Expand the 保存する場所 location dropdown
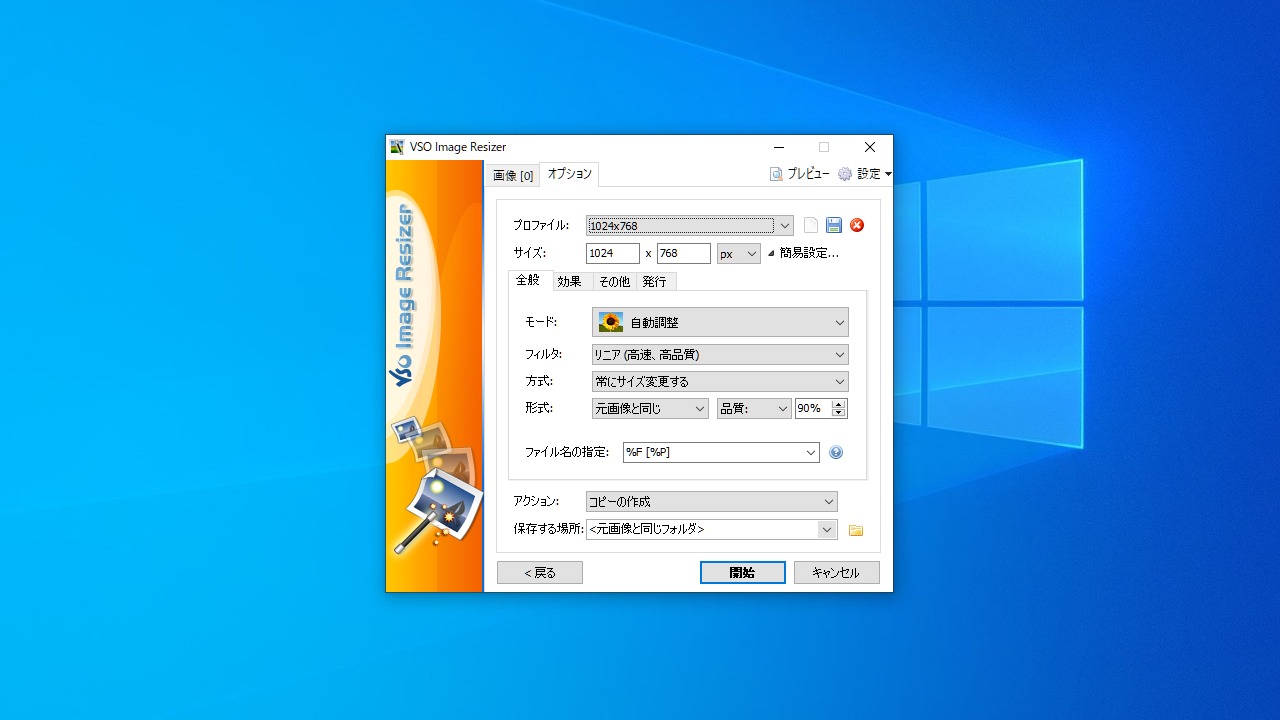Screen dimensions: 1280x720 coord(827,529)
